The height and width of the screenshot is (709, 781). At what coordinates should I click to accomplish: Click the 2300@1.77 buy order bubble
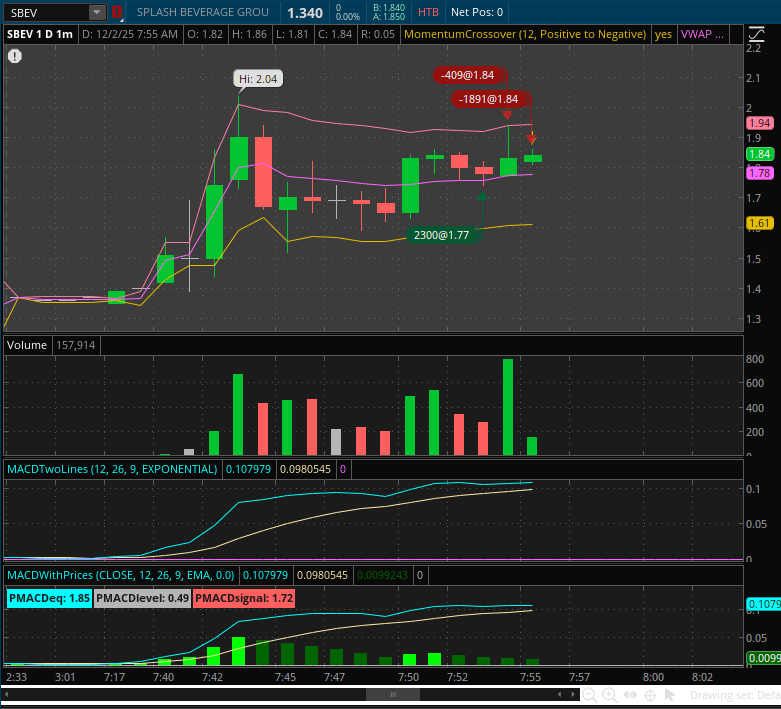click(441, 235)
